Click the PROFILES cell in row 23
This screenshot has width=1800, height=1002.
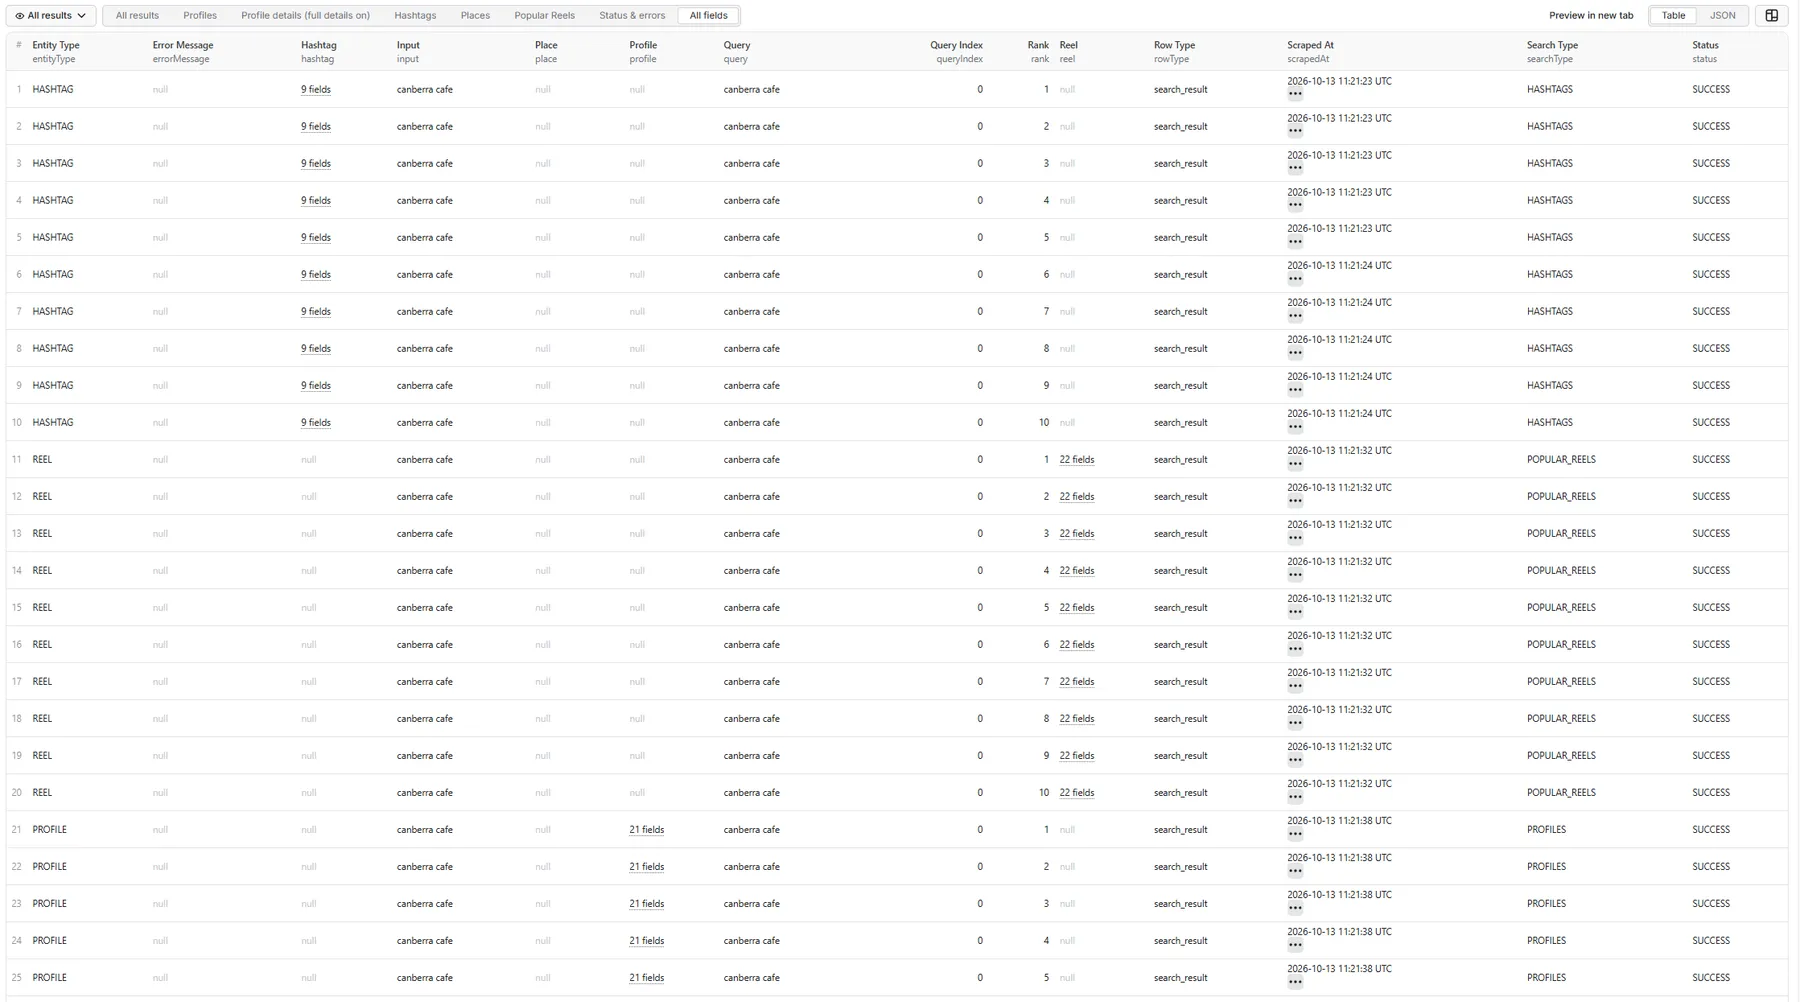coord(1546,904)
